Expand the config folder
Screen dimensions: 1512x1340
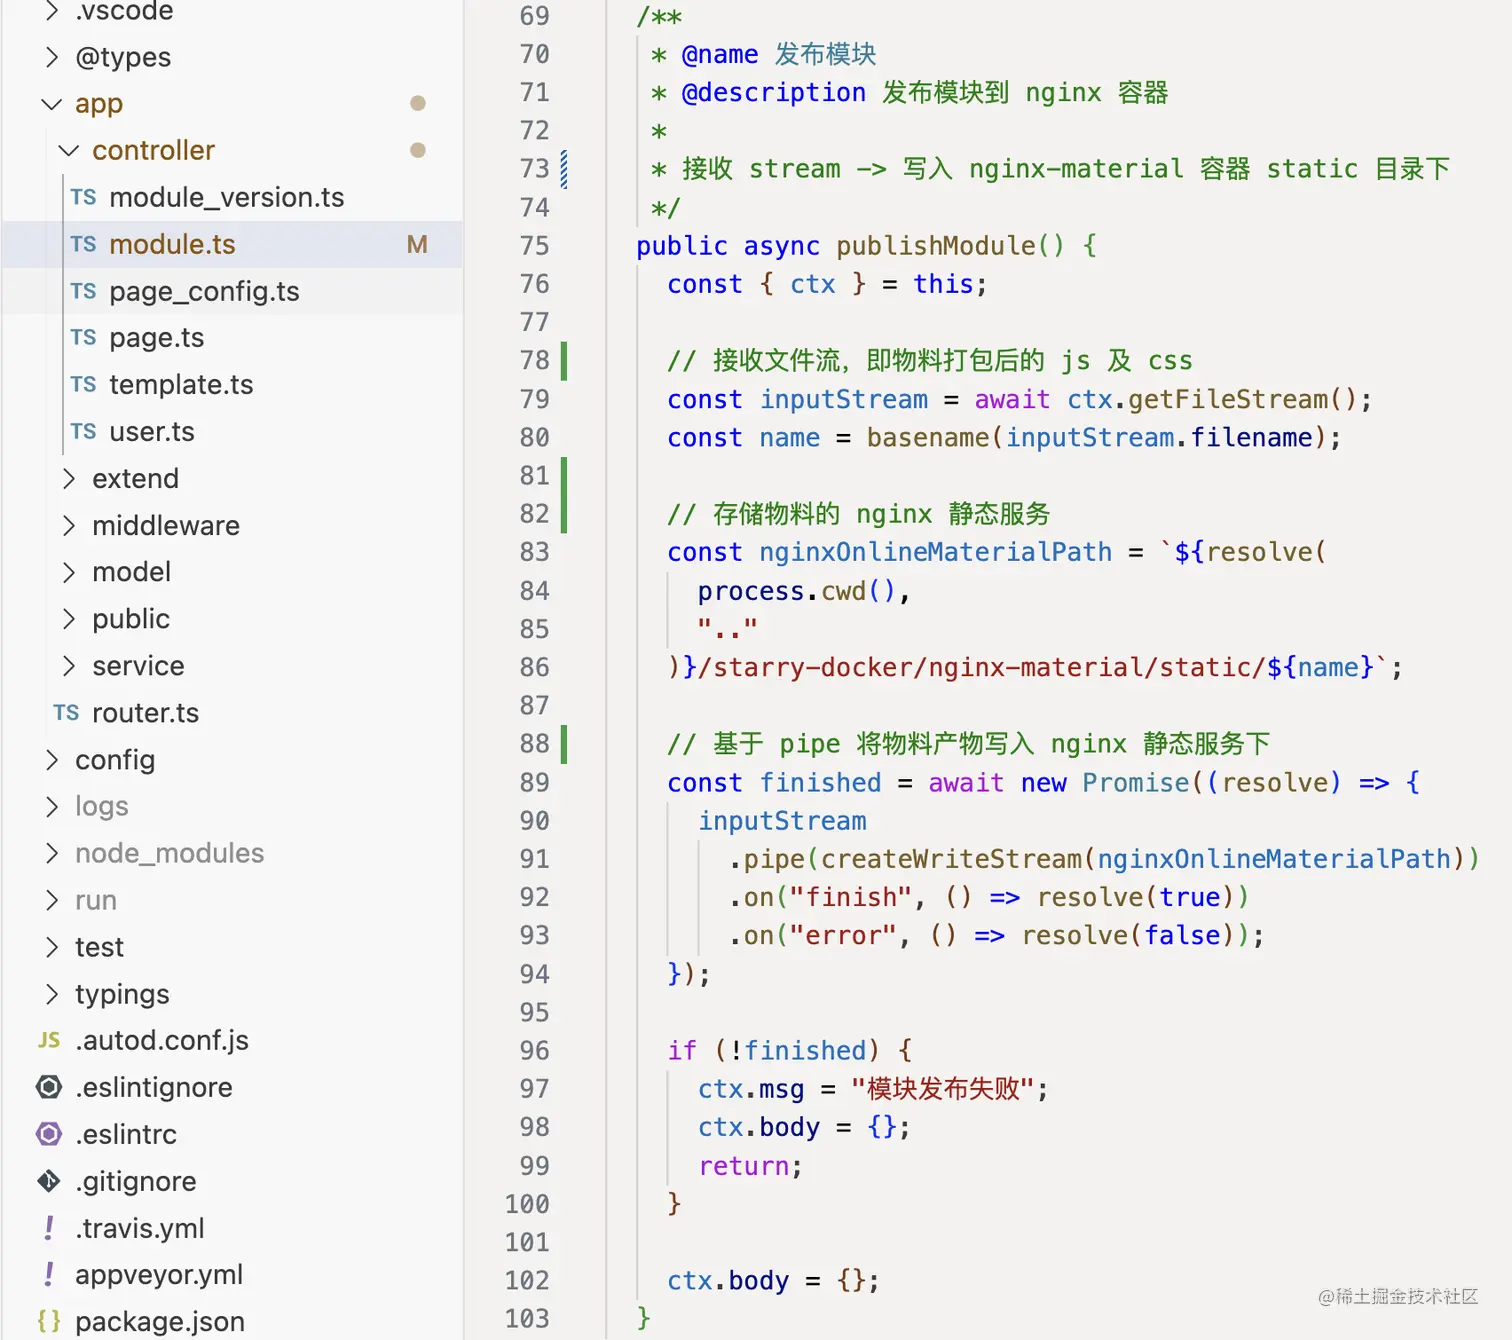52,760
